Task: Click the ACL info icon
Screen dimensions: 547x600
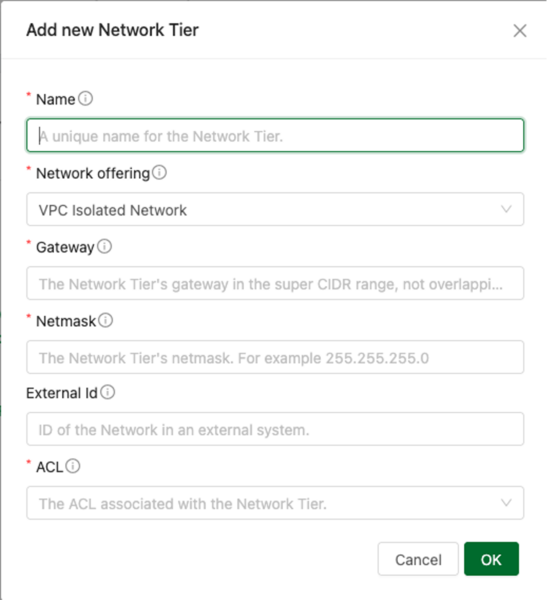Action: pos(73,466)
